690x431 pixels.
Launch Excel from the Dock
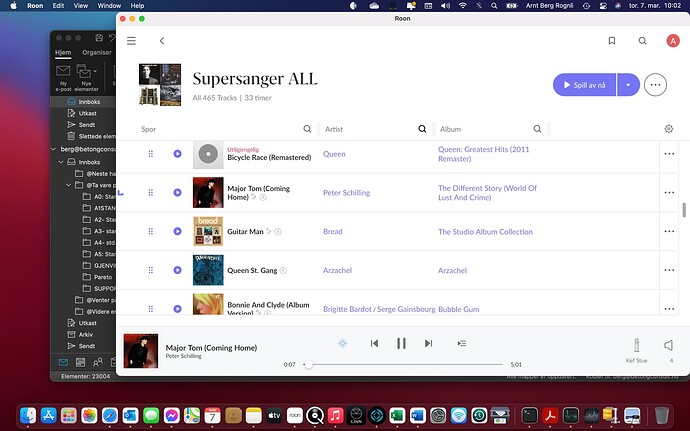coord(397,415)
